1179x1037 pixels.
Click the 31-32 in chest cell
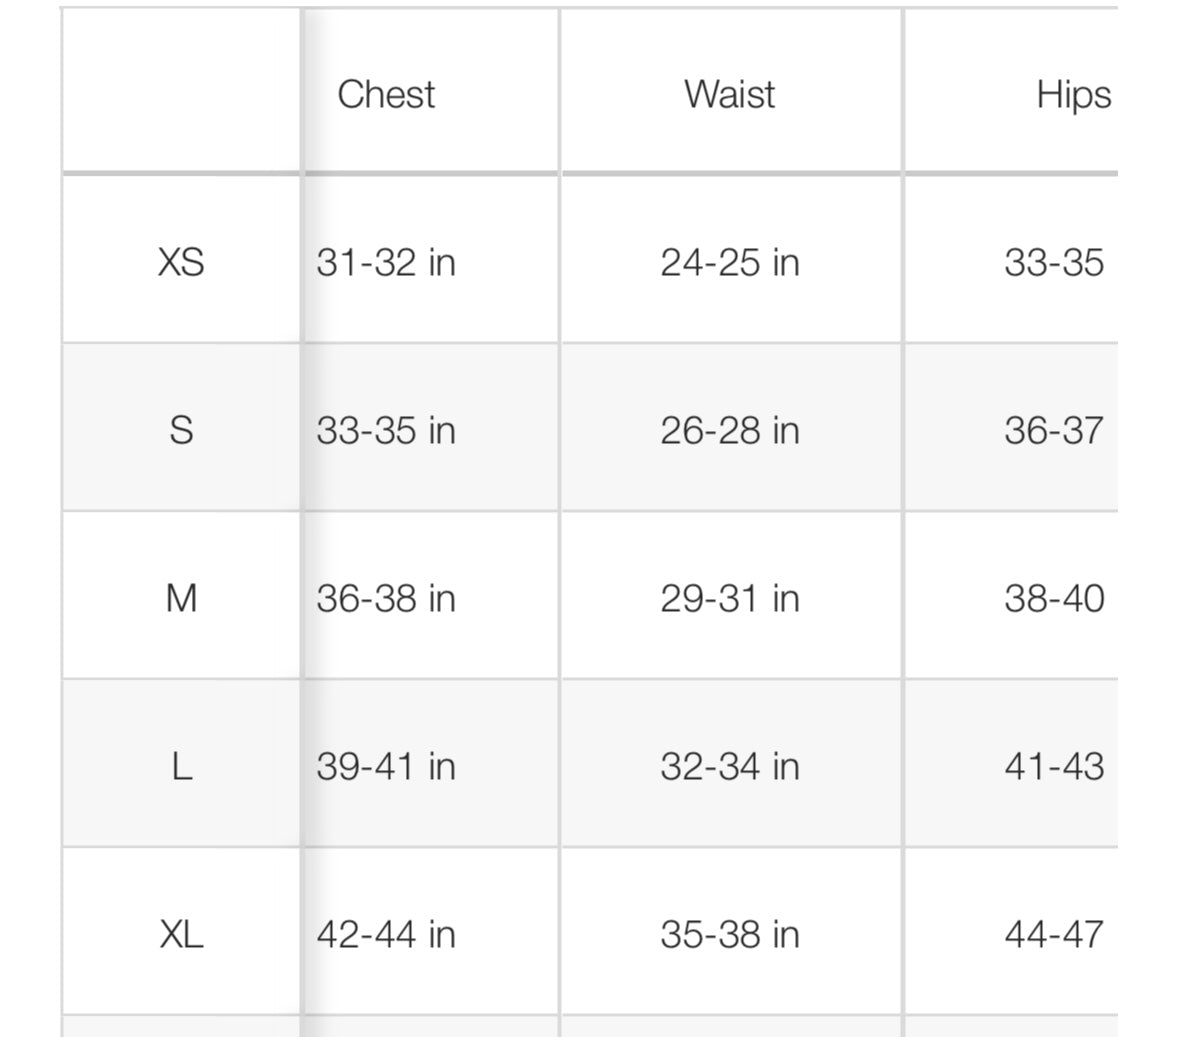(x=386, y=262)
